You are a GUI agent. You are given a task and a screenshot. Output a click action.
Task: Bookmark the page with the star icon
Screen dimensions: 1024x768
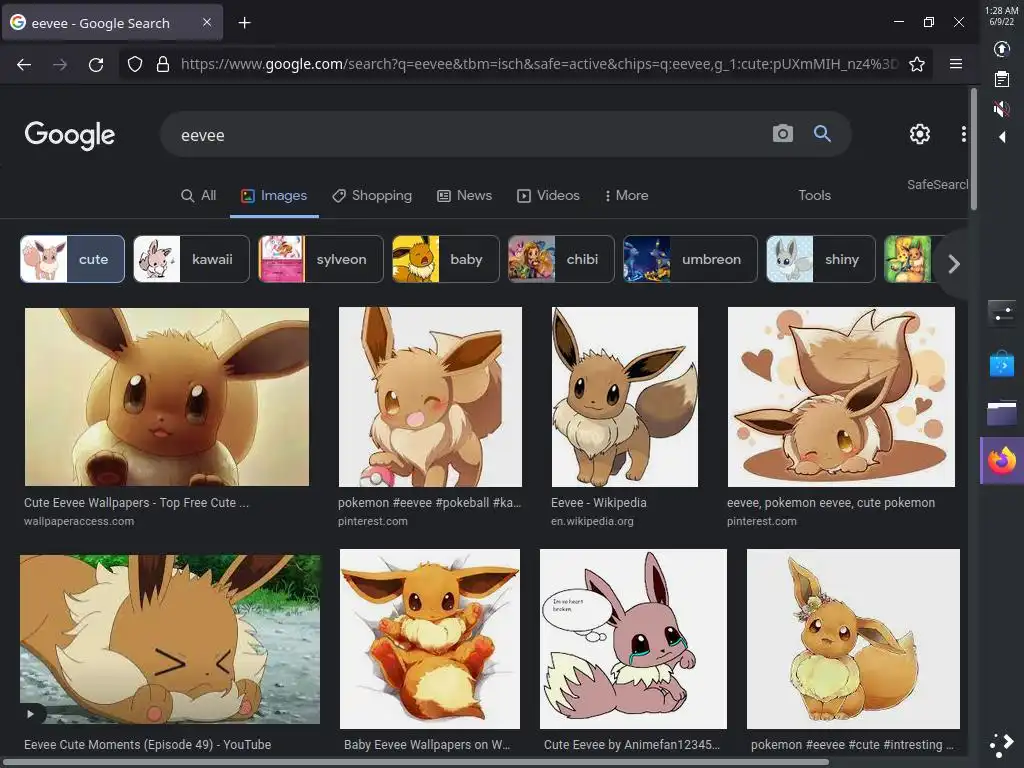917,64
